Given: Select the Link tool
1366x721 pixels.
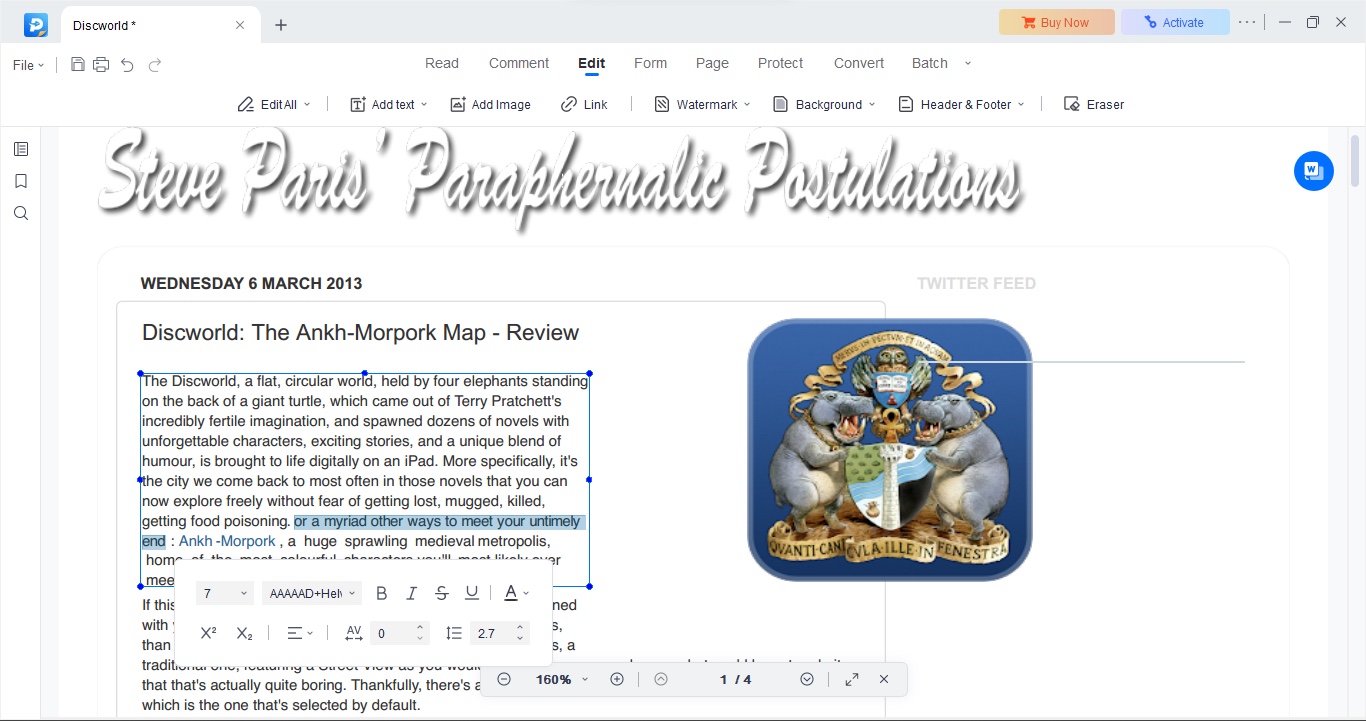Looking at the screenshot, I should click(x=584, y=104).
